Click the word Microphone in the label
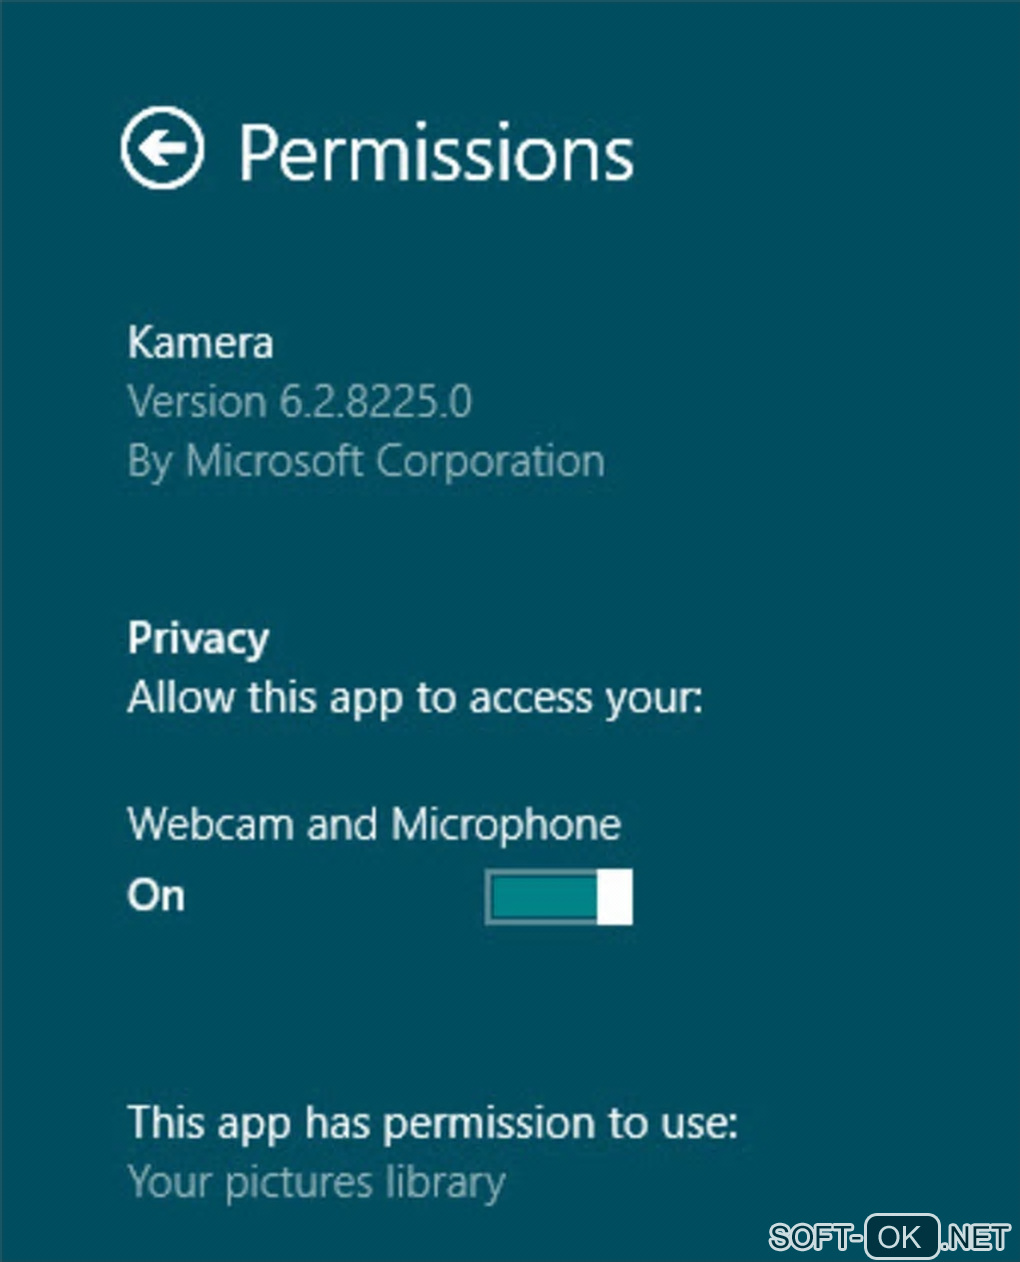Image resolution: width=1020 pixels, height=1262 pixels. 506,825
